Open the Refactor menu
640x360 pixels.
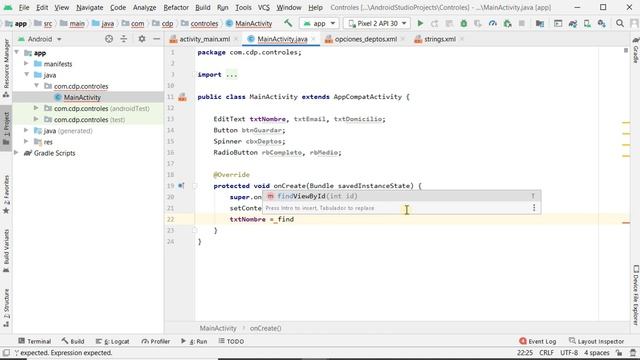point(176,7)
